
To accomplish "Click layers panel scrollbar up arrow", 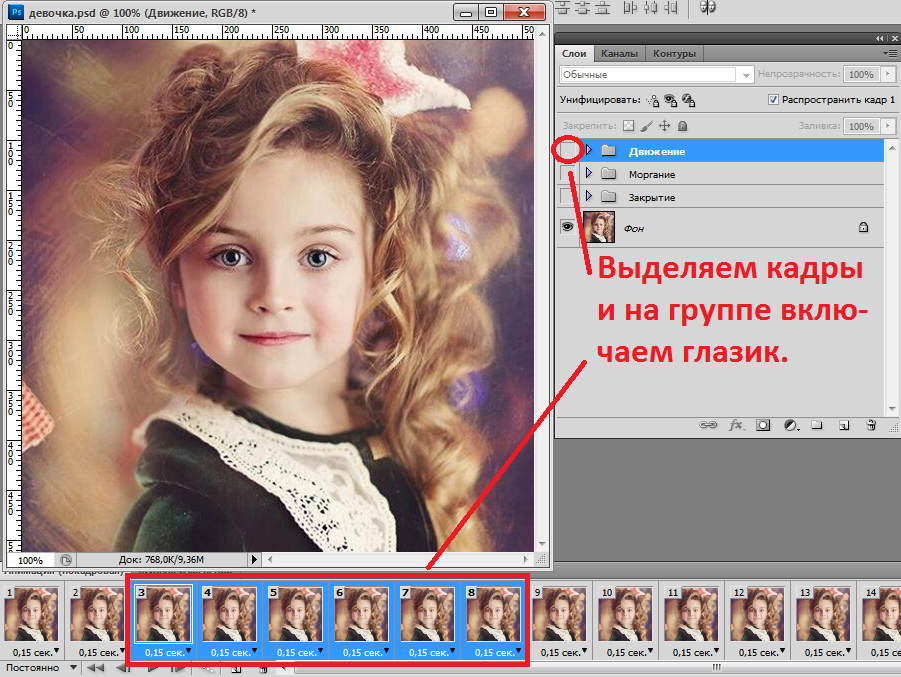I will [892, 146].
